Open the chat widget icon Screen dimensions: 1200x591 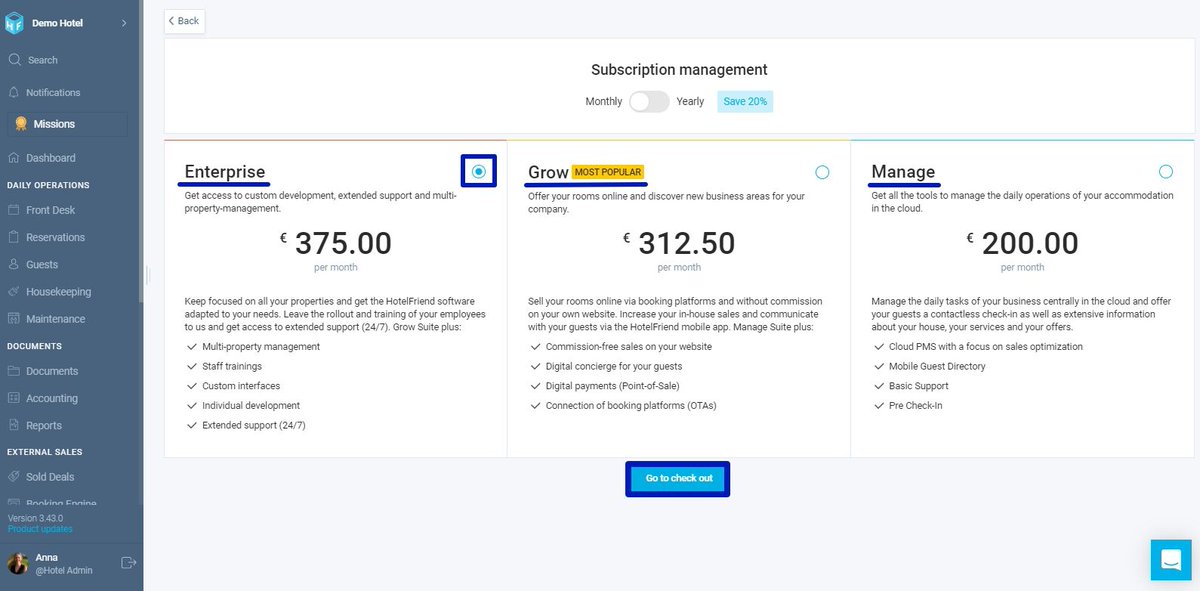(x=1171, y=560)
